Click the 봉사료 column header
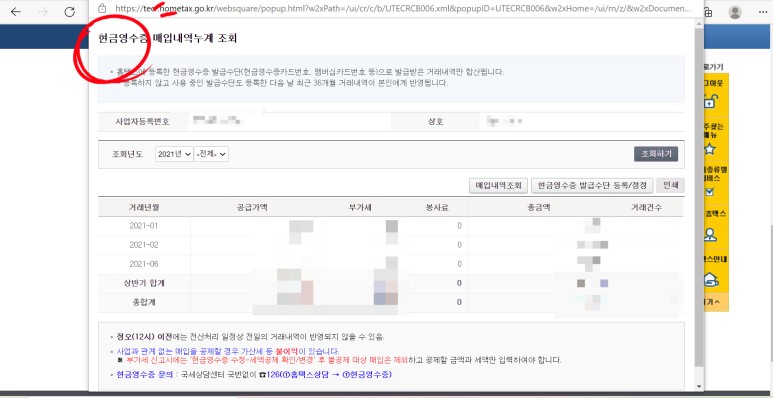773x398 pixels. (437, 208)
